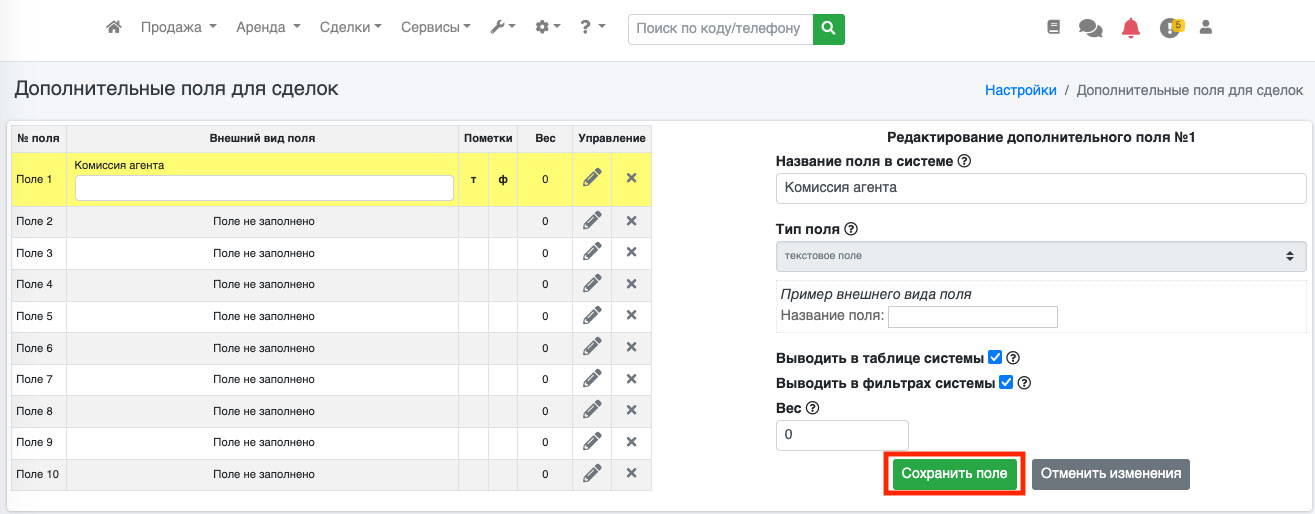The image size is (1315, 514).
Task: Open the Сделки menu
Action: coord(350,28)
